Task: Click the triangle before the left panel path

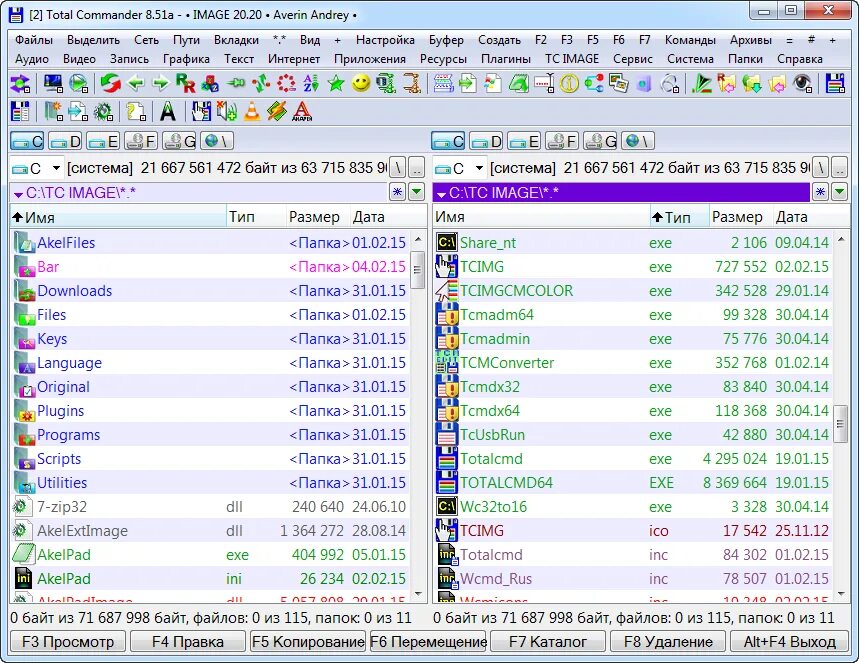Action: [18, 194]
